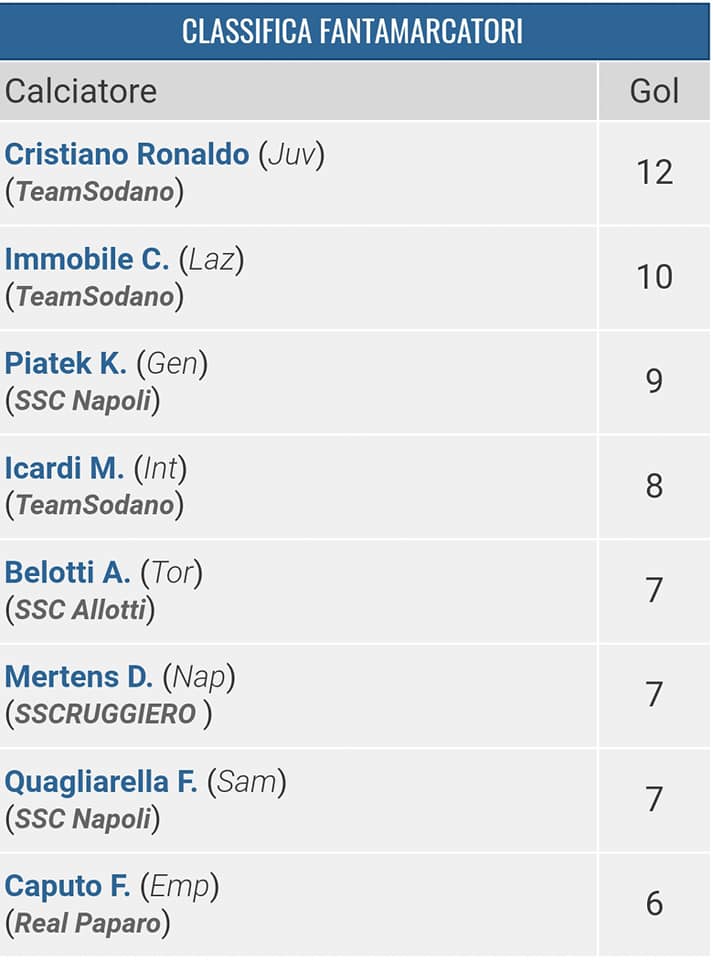Viewport: 713px width, 960px height.
Task: Open Mertens D. player details
Action: coord(79,677)
